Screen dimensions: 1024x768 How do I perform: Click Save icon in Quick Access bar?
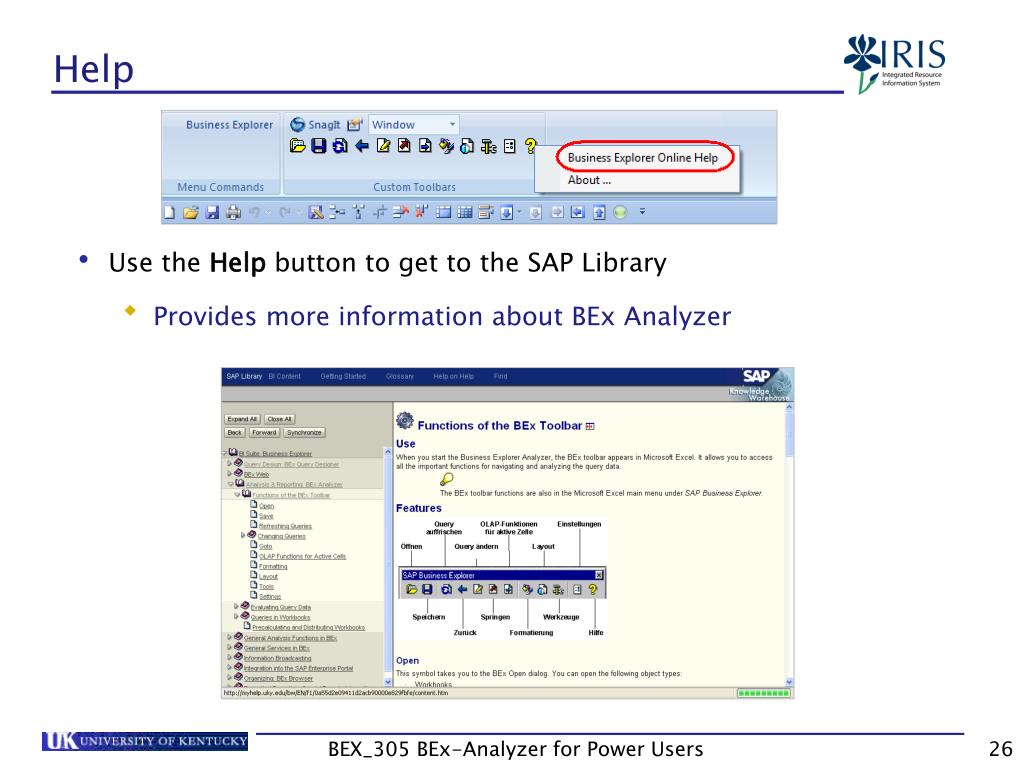212,212
